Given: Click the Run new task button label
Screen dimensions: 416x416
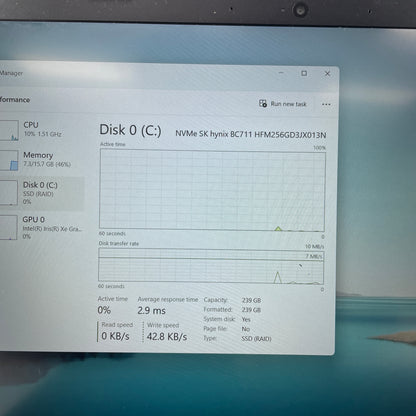Looking at the screenshot, I should pos(288,104).
